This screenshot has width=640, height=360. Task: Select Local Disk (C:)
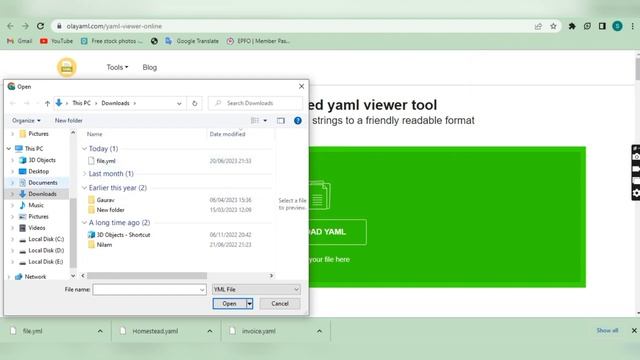(x=46, y=239)
